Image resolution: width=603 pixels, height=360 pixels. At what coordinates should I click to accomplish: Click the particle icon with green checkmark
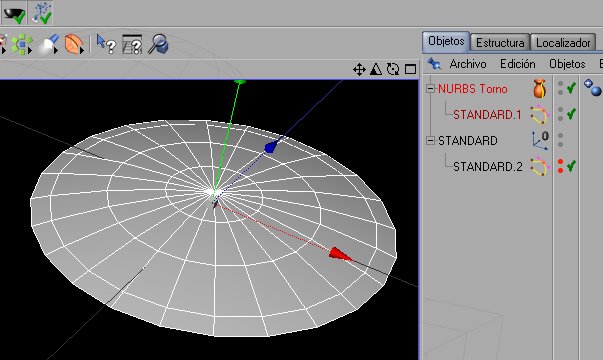click(x=41, y=13)
